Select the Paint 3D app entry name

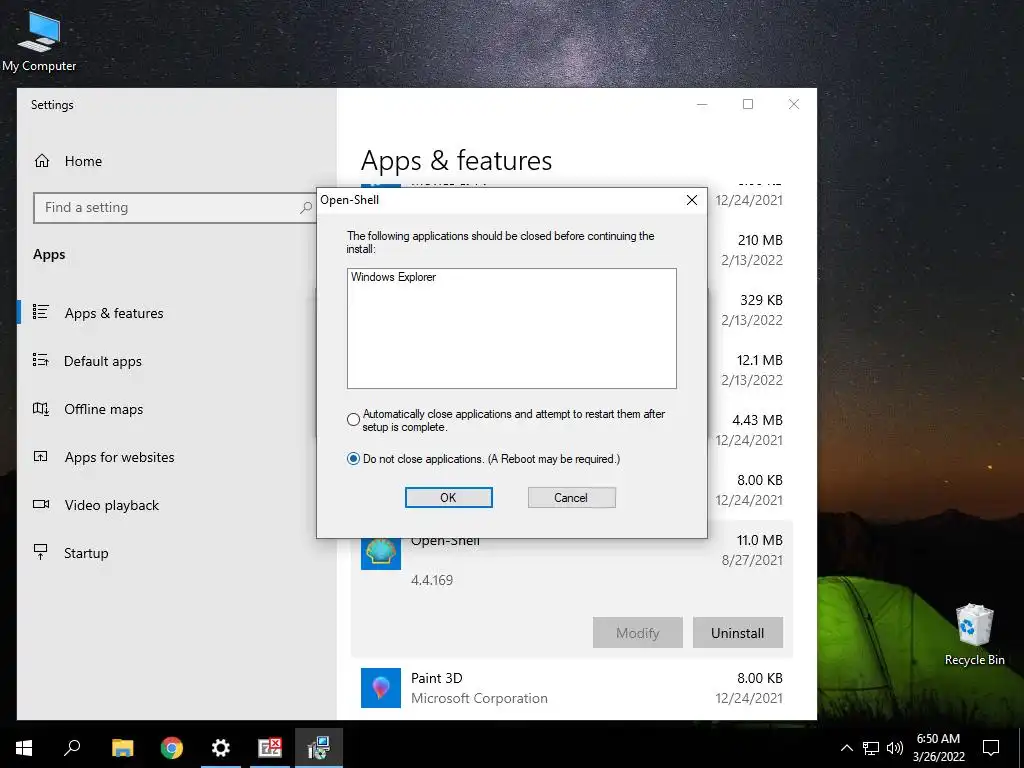(x=436, y=678)
